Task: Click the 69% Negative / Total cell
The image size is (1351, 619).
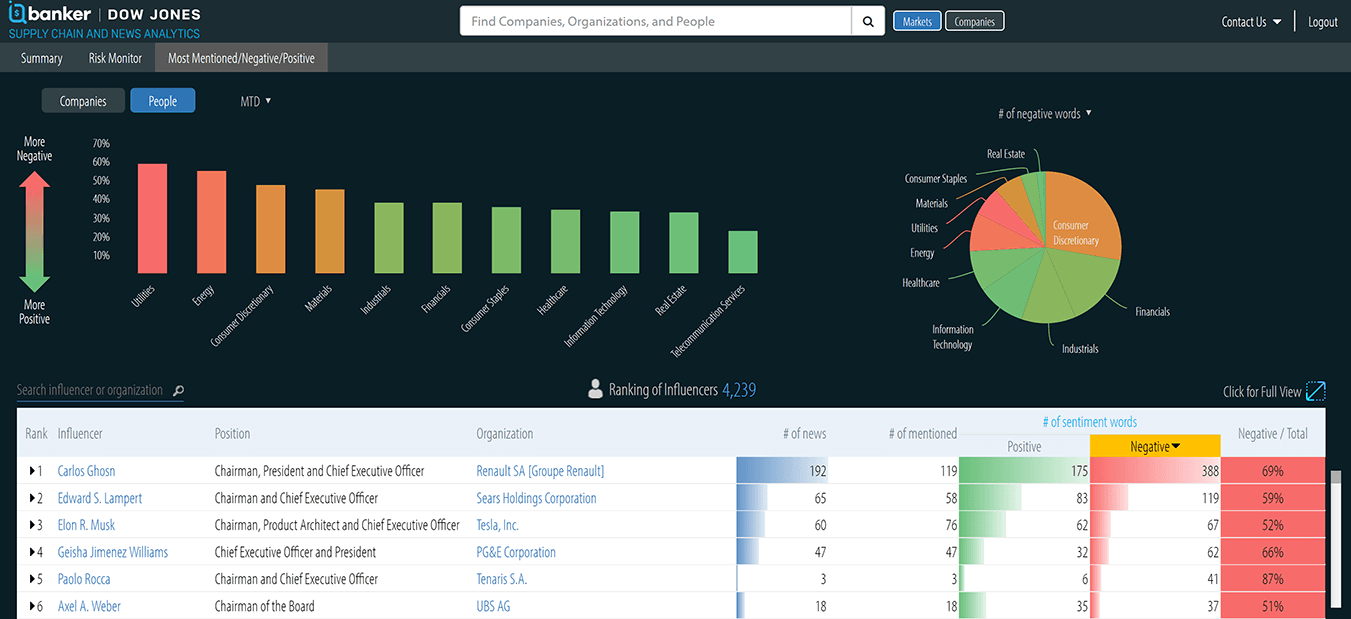Action: click(x=1273, y=471)
